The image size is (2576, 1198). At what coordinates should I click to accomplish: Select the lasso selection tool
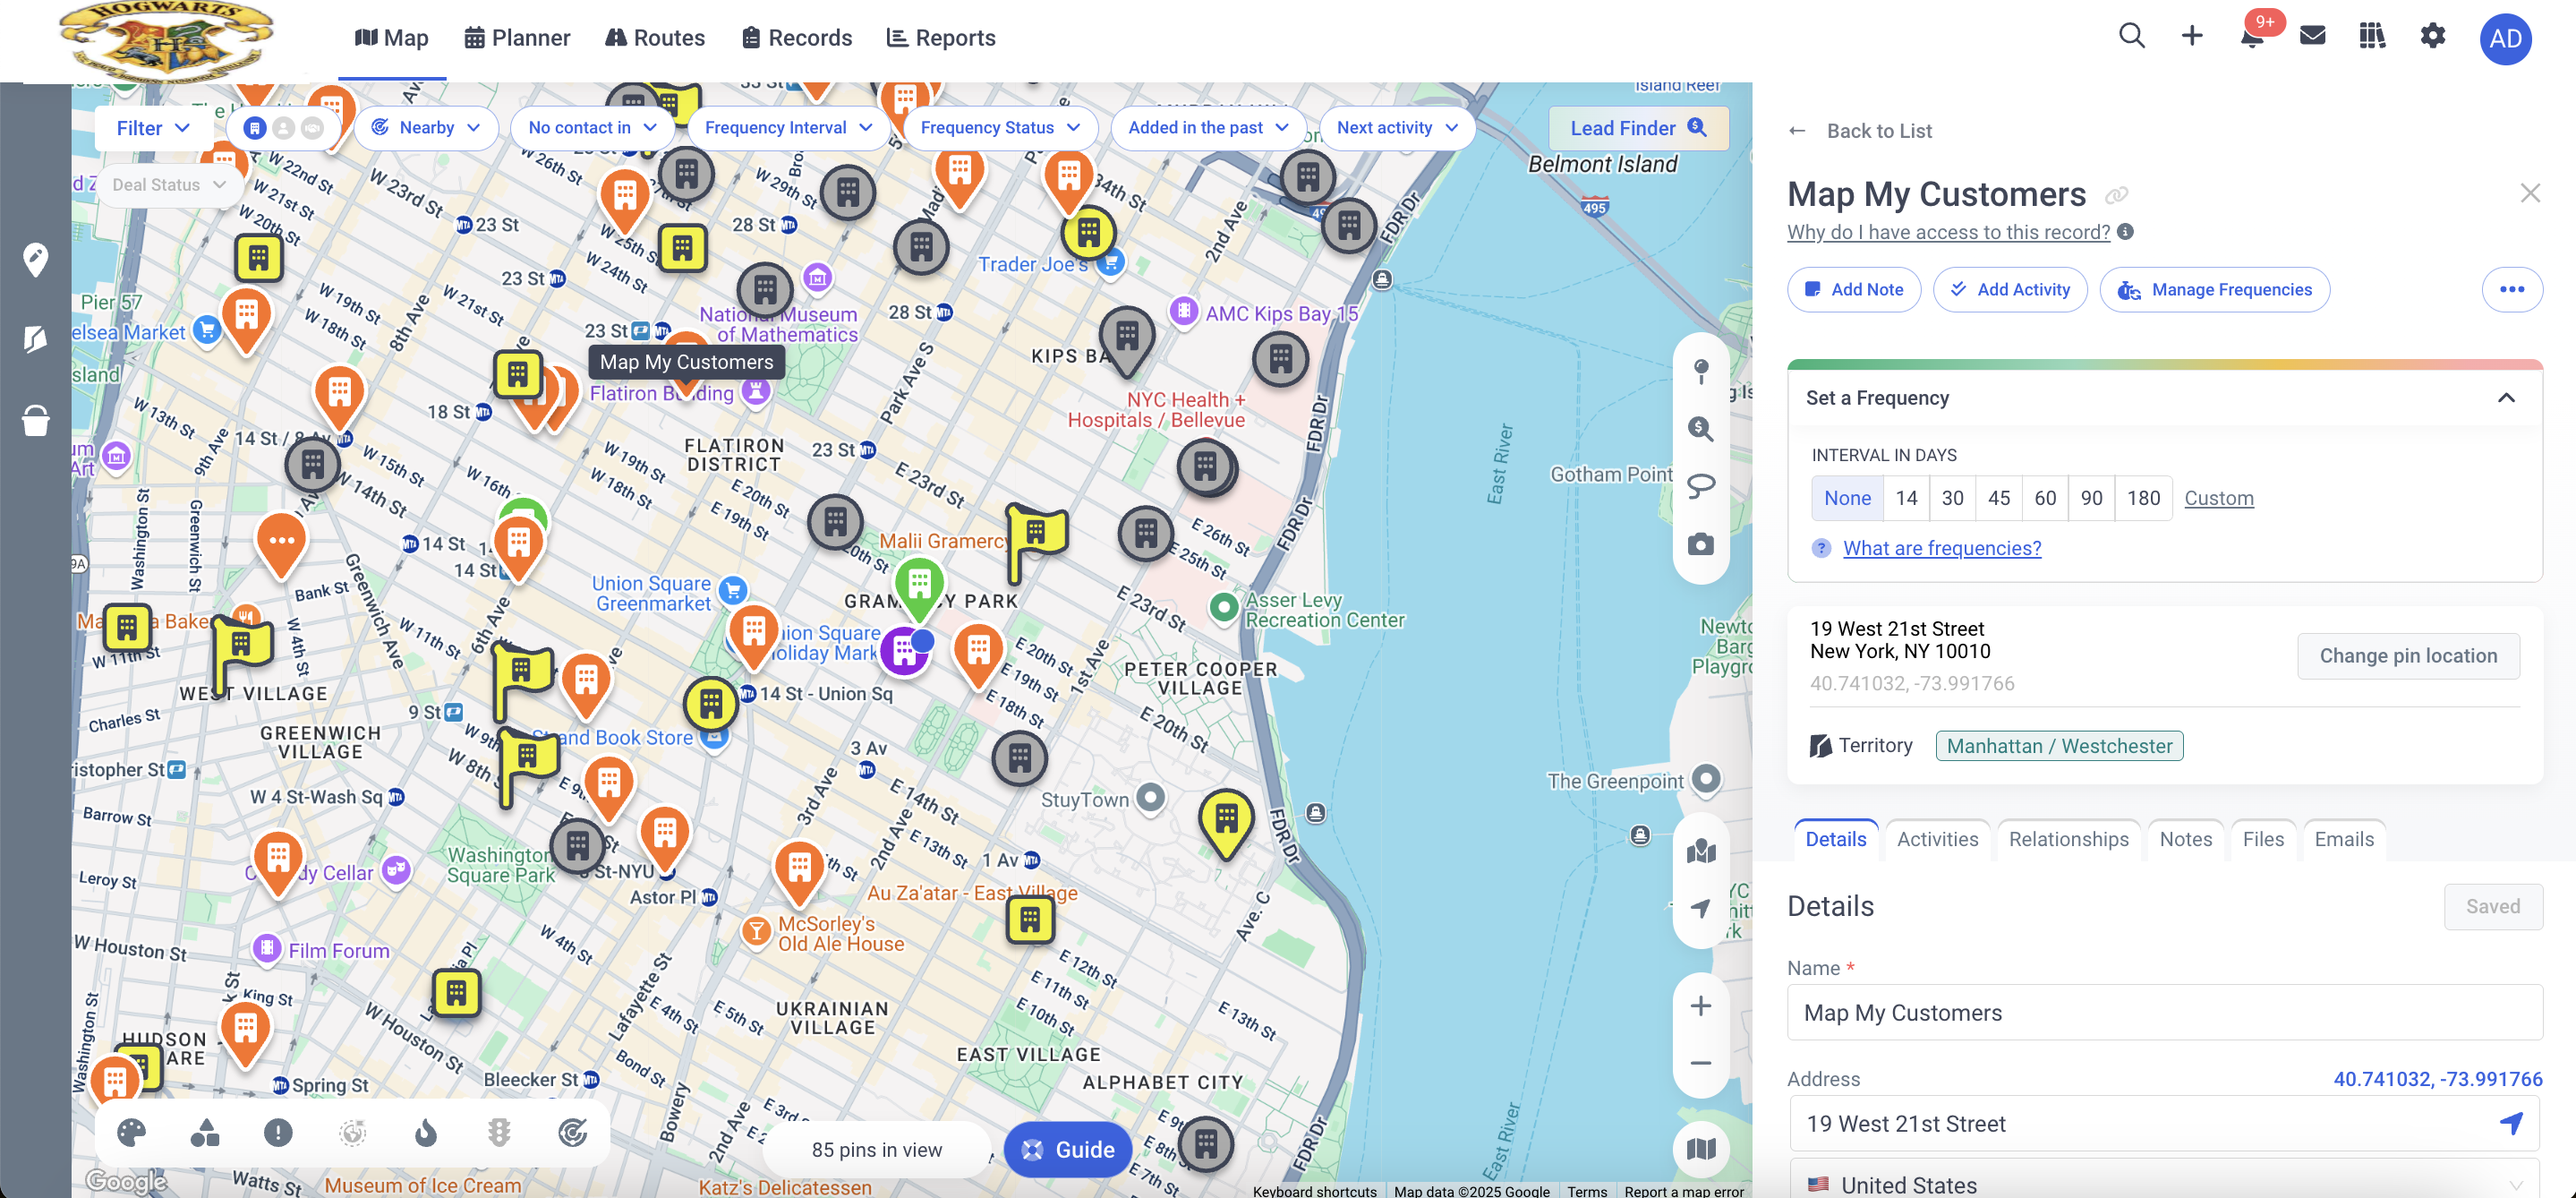[x=1701, y=486]
